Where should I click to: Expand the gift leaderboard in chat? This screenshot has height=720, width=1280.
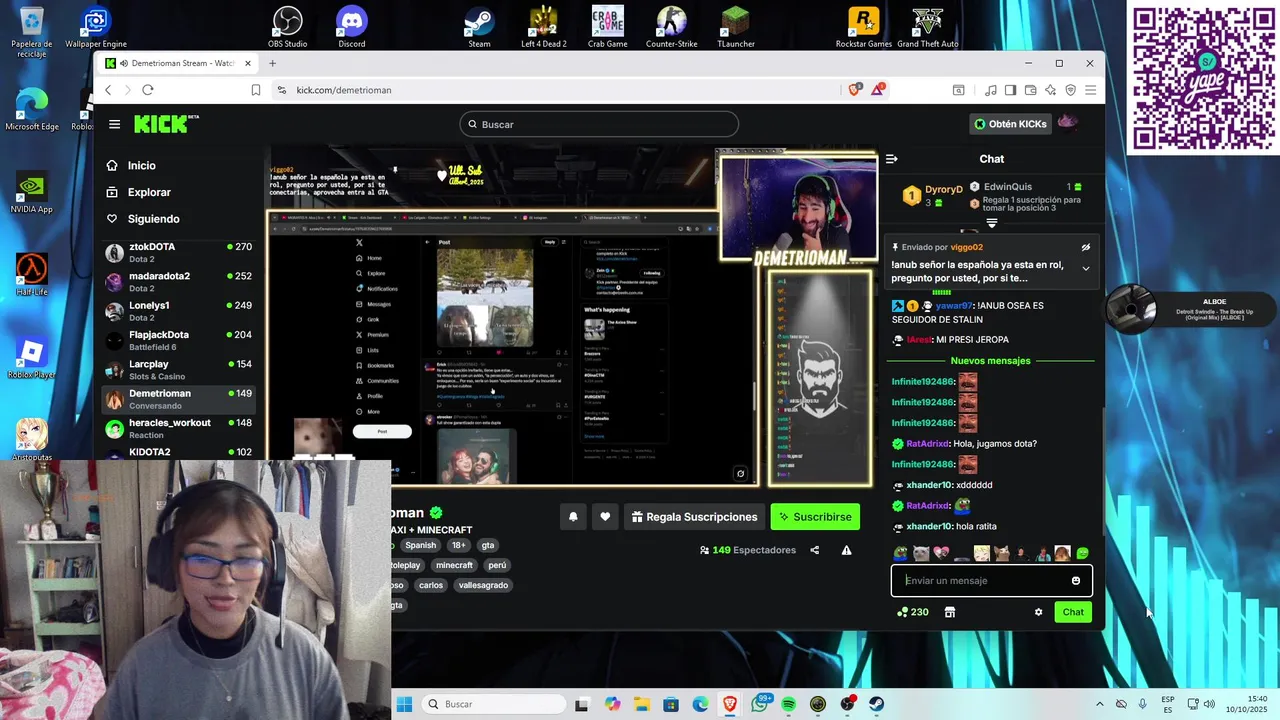click(x=992, y=223)
